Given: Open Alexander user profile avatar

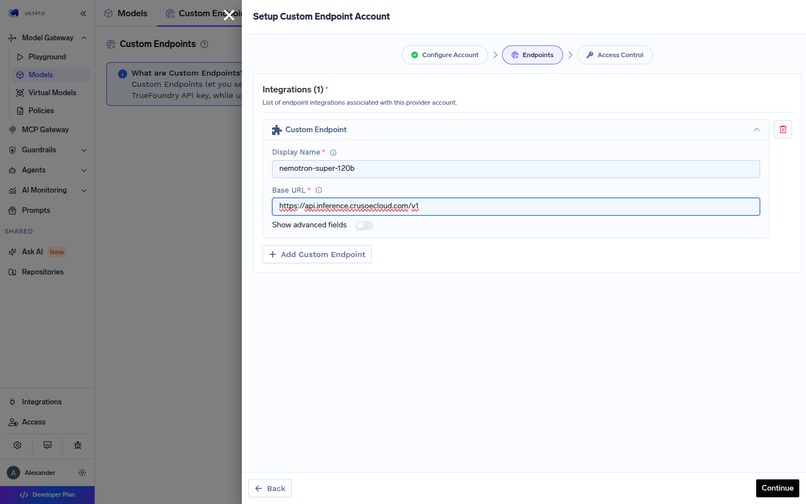Looking at the screenshot, I should (x=13, y=473).
